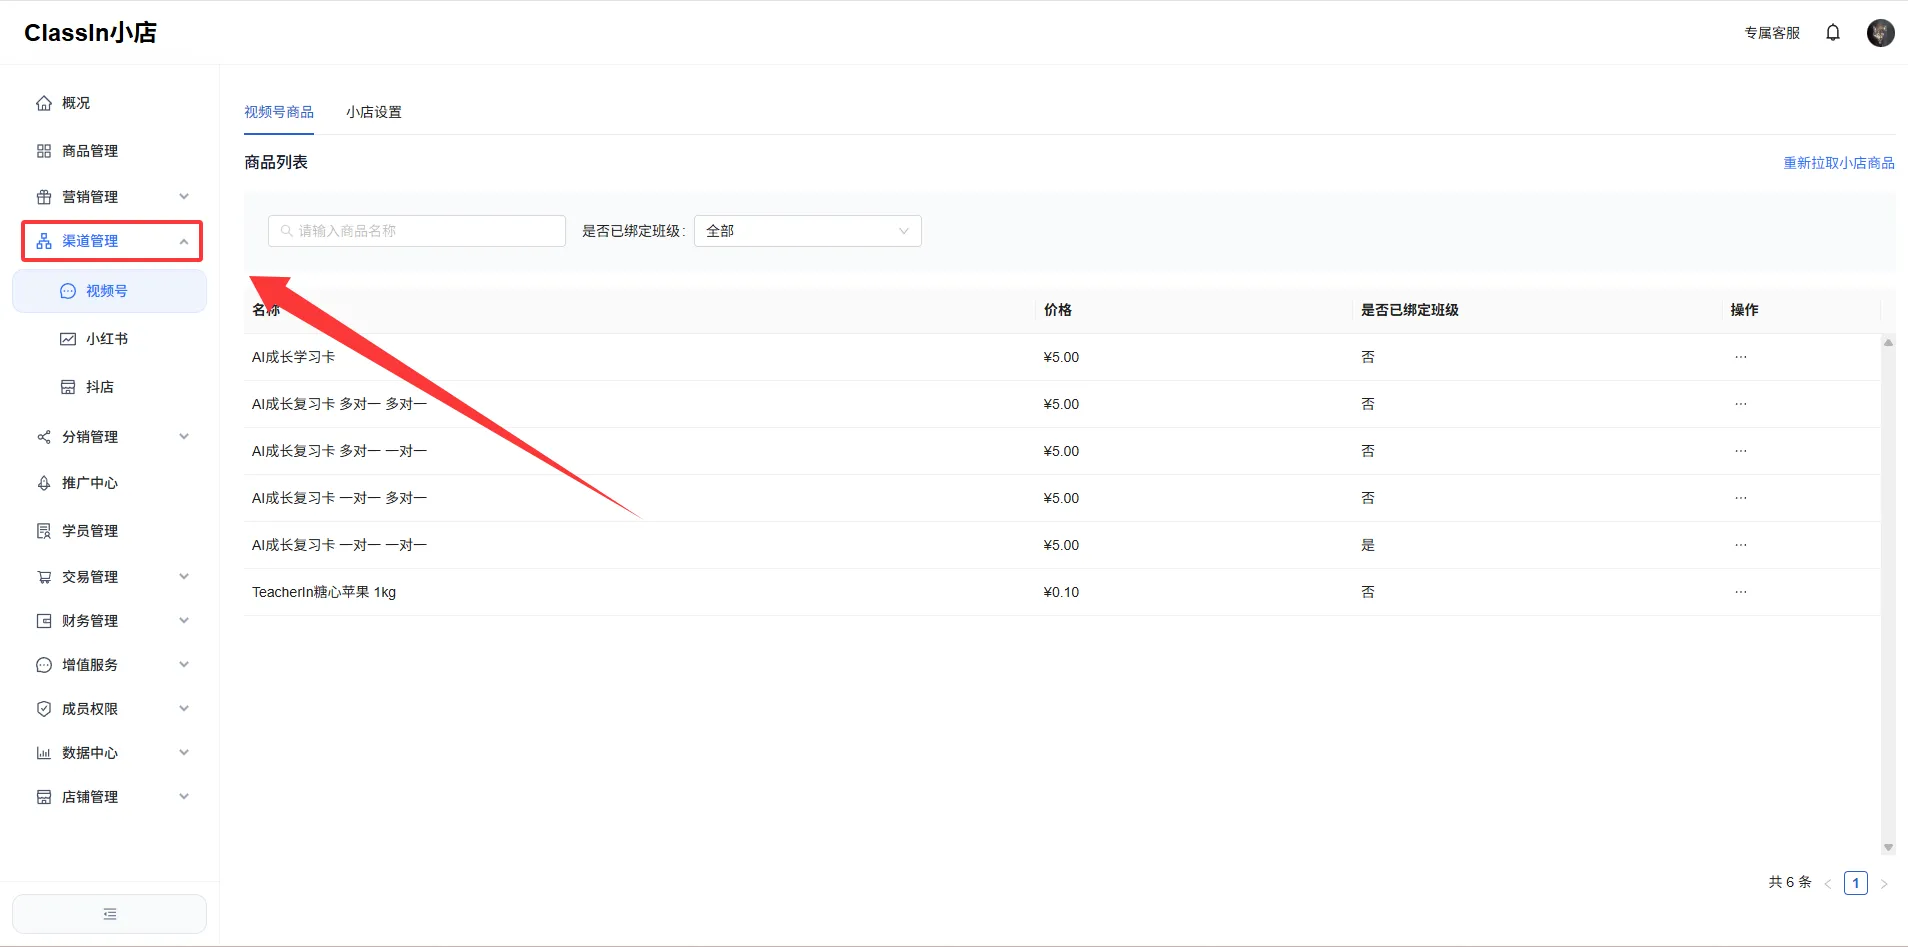The width and height of the screenshot is (1908, 947).
Task: Expand the 增值服务 chevron
Action: 184,665
